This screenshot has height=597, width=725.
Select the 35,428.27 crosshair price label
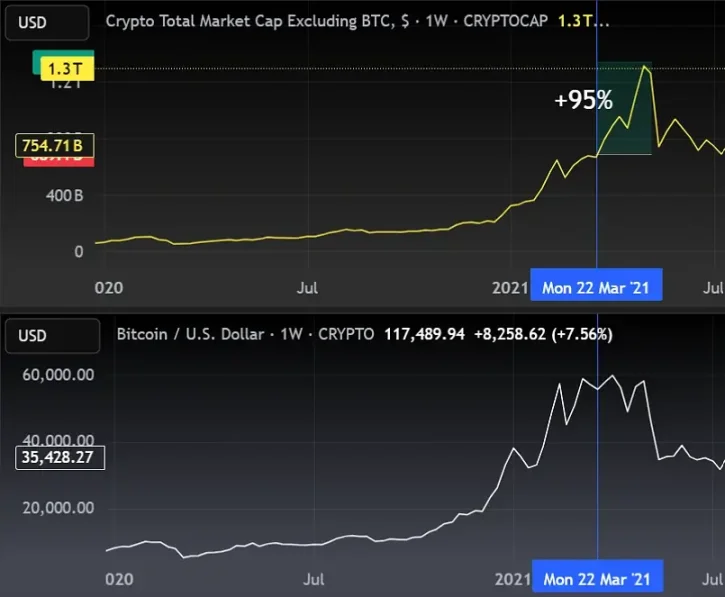coord(60,457)
